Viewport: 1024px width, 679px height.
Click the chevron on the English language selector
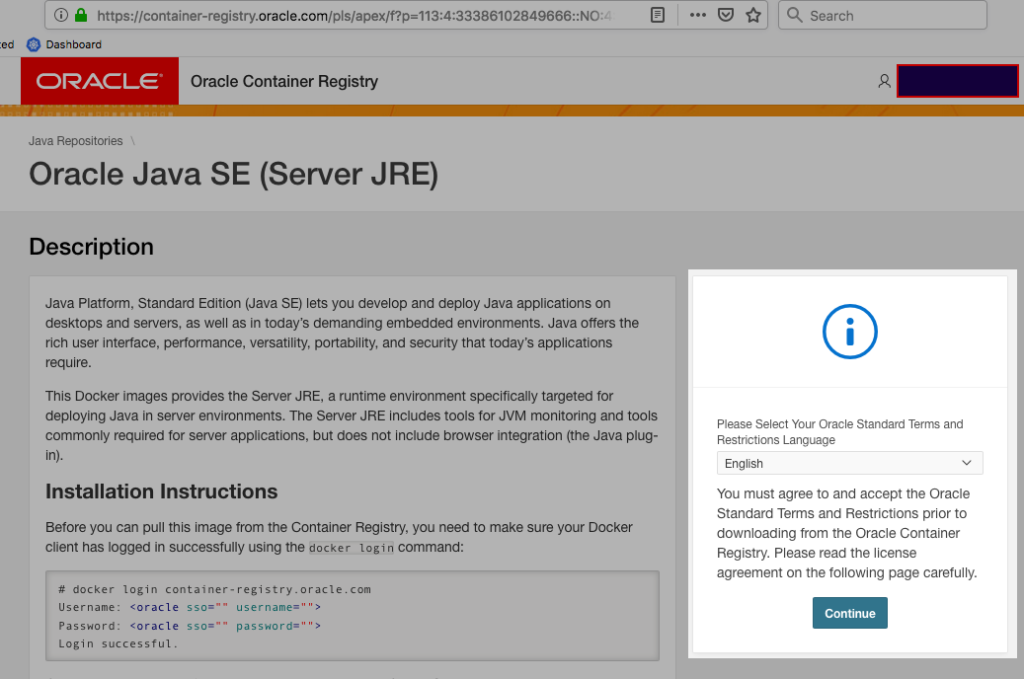click(x=967, y=463)
